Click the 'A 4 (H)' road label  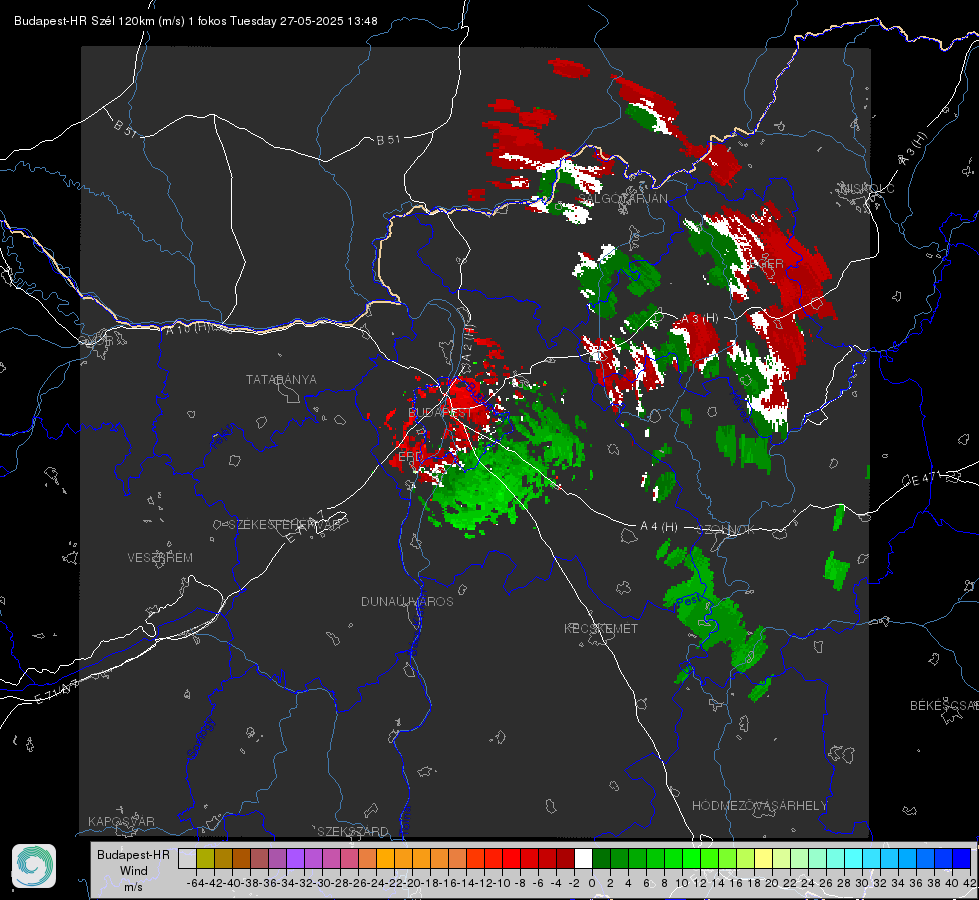[659, 527]
